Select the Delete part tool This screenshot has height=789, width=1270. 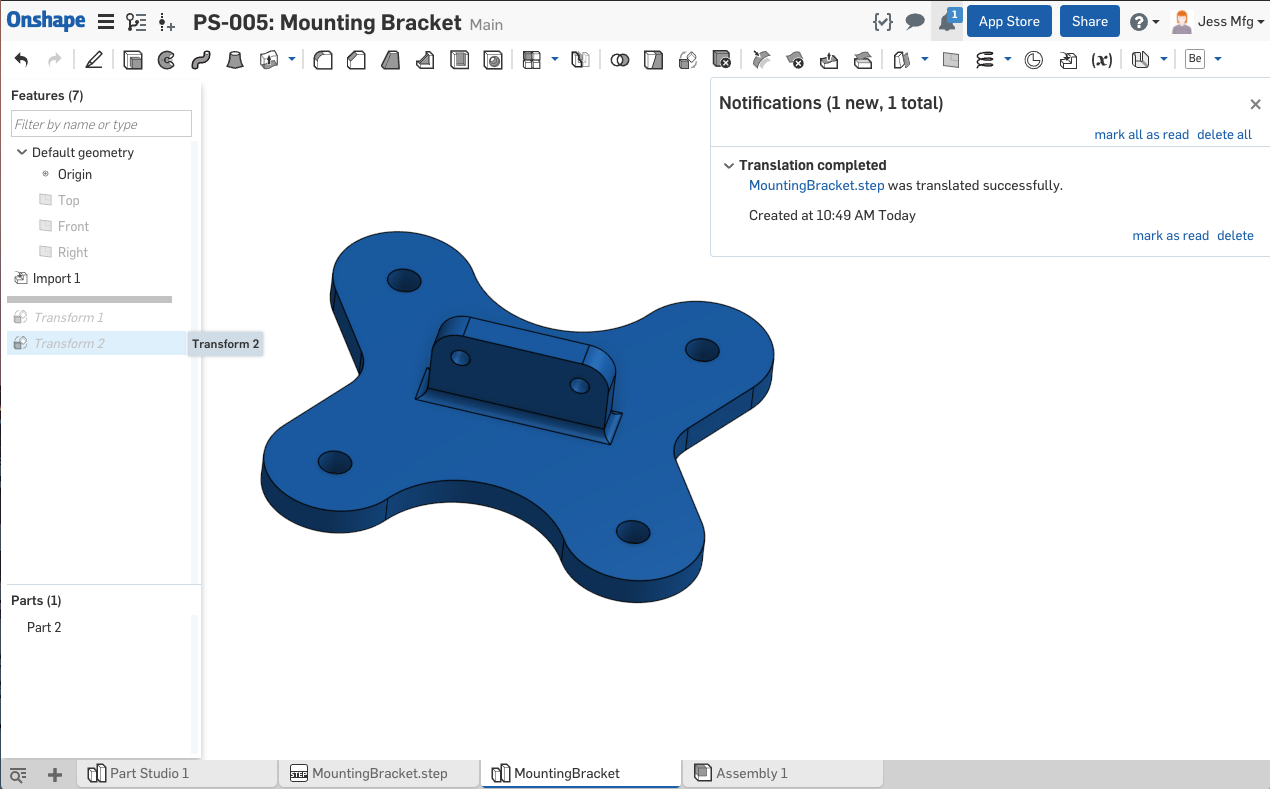click(721, 60)
